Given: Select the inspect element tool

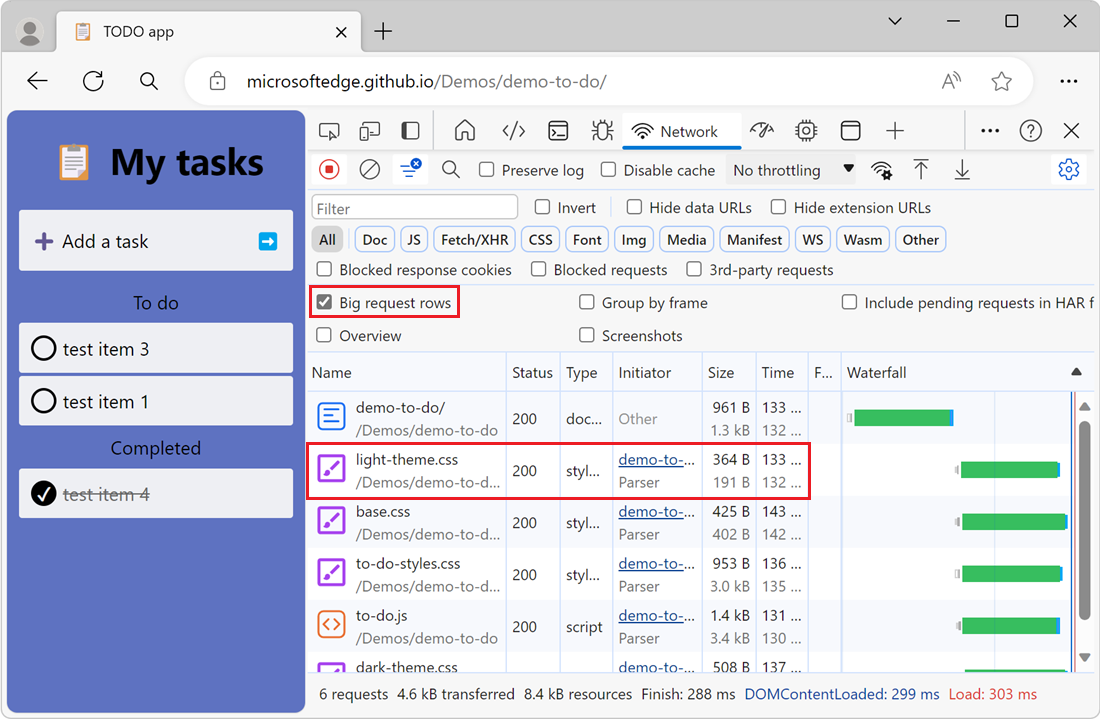Looking at the screenshot, I should 329,130.
